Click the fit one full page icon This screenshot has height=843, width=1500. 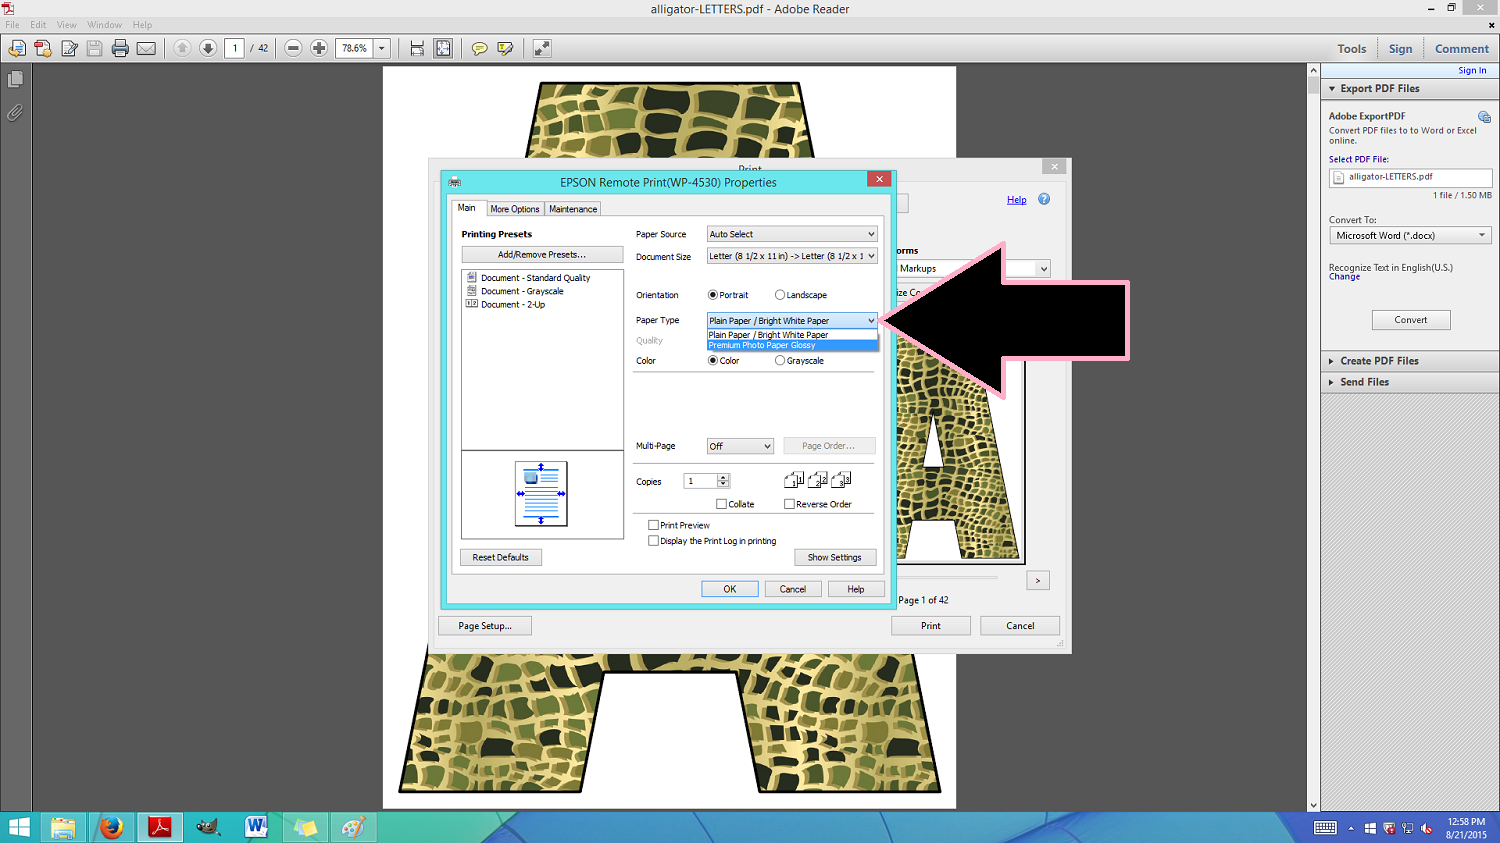[443, 48]
